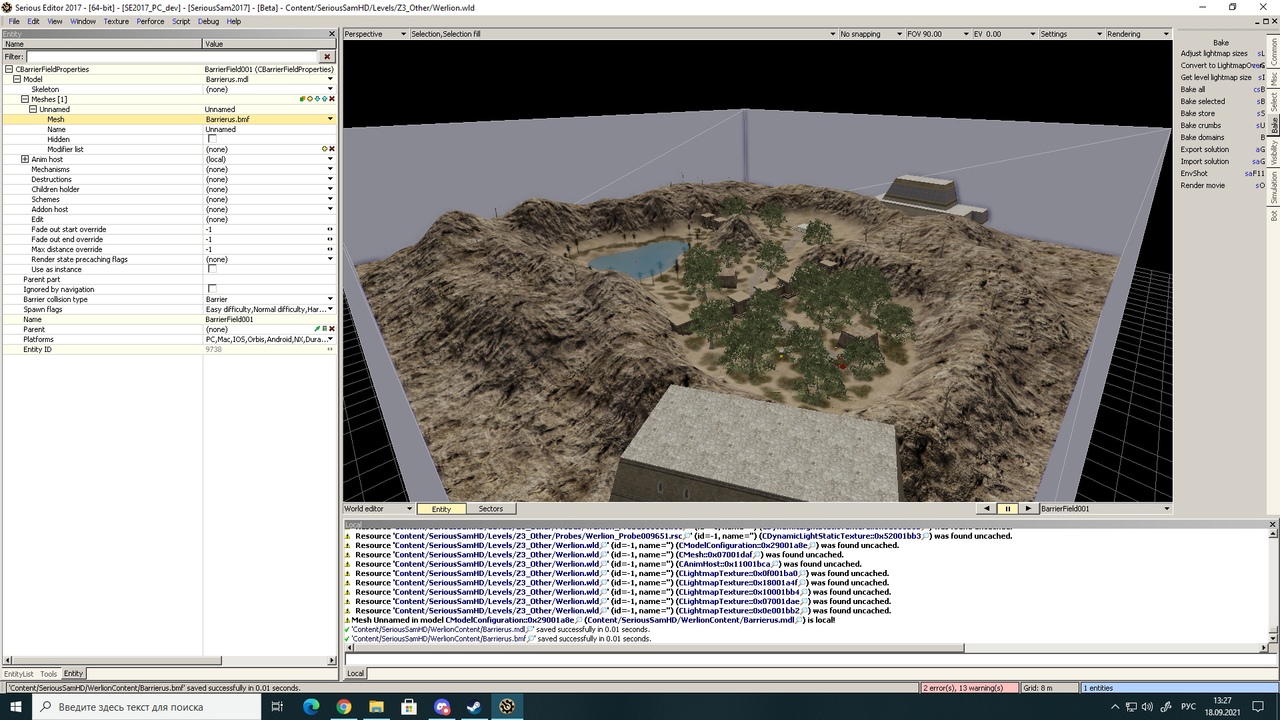Open the Script menu
Viewport: 1280px width, 720px height.
click(181, 21)
